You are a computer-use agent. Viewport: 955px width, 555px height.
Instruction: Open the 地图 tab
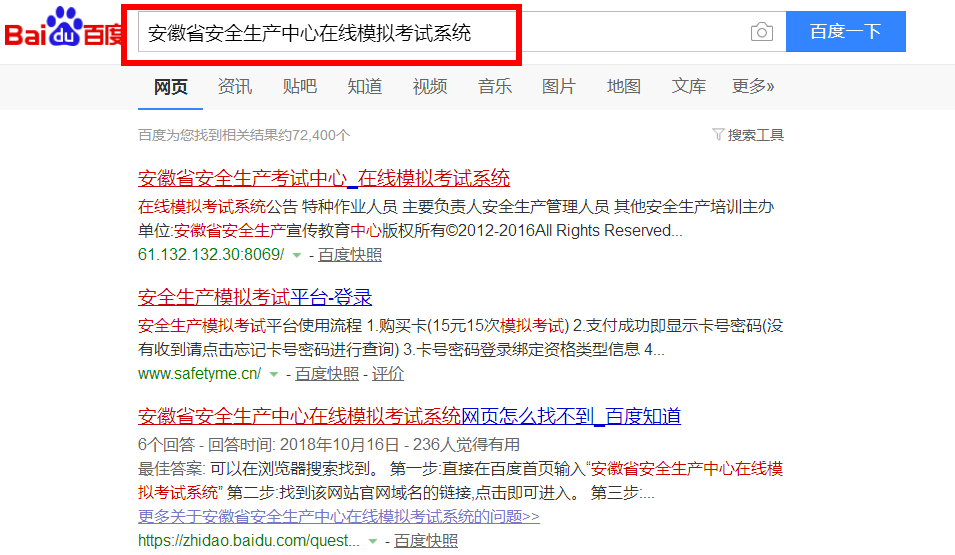pyautogui.click(x=624, y=87)
